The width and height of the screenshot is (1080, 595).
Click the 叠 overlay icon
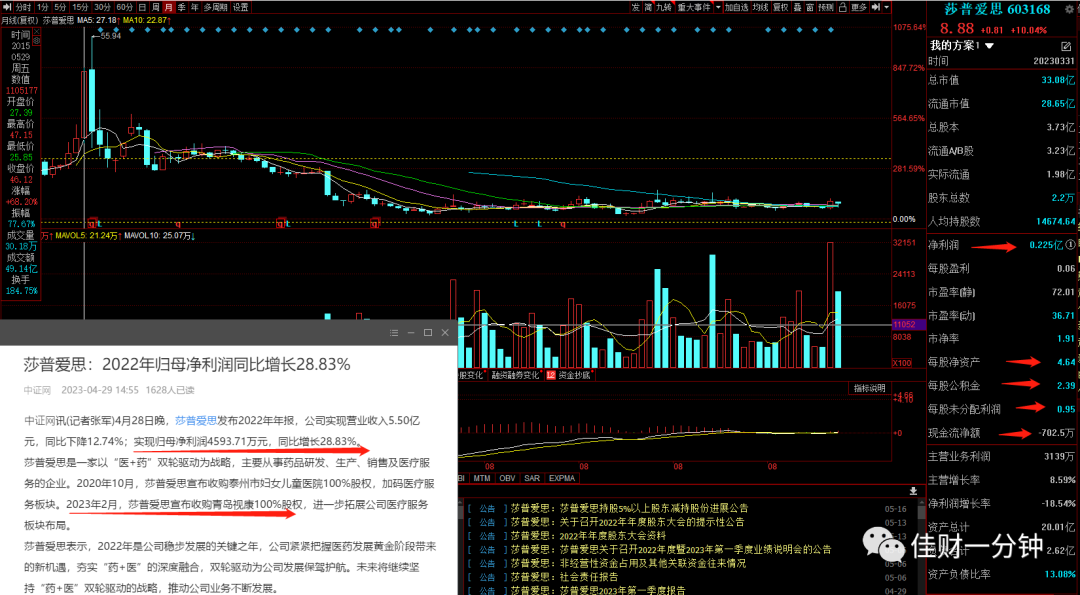pyautogui.click(x=797, y=7)
